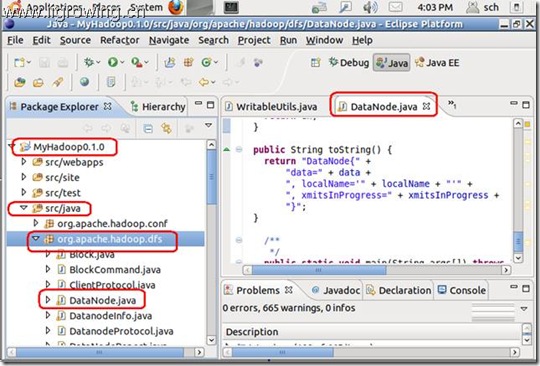540x366 pixels.
Task: Click the mail envelope icon in top panel
Action: click(x=395, y=7)
